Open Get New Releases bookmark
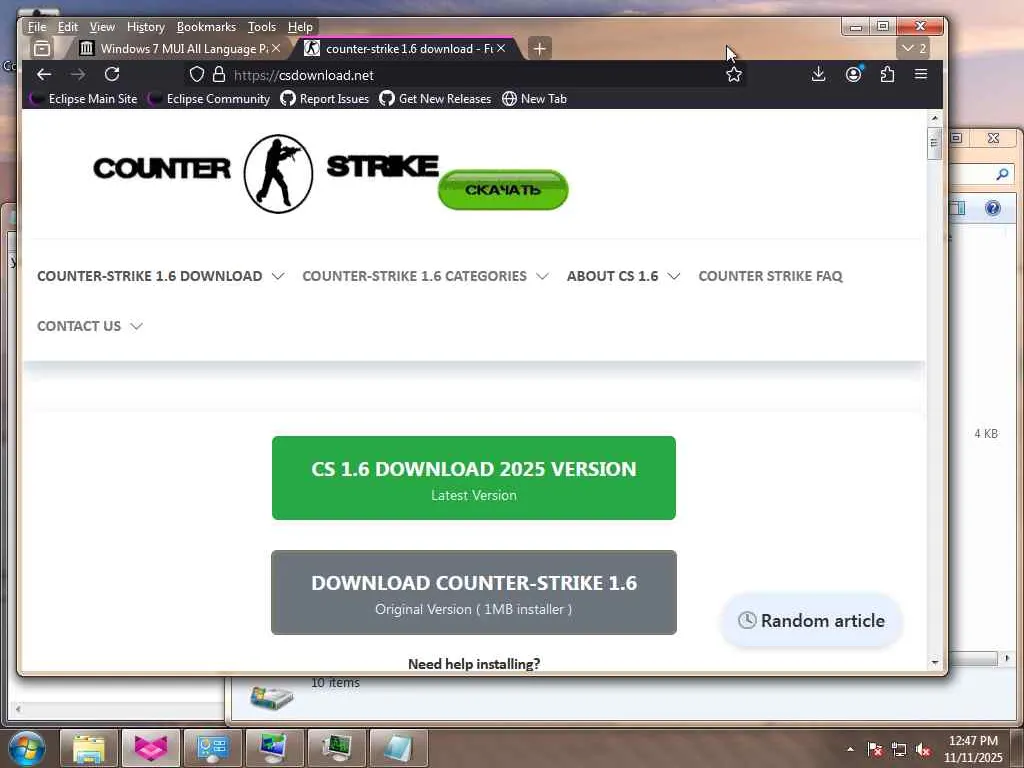1024x768 pixels. pos(435,99)
